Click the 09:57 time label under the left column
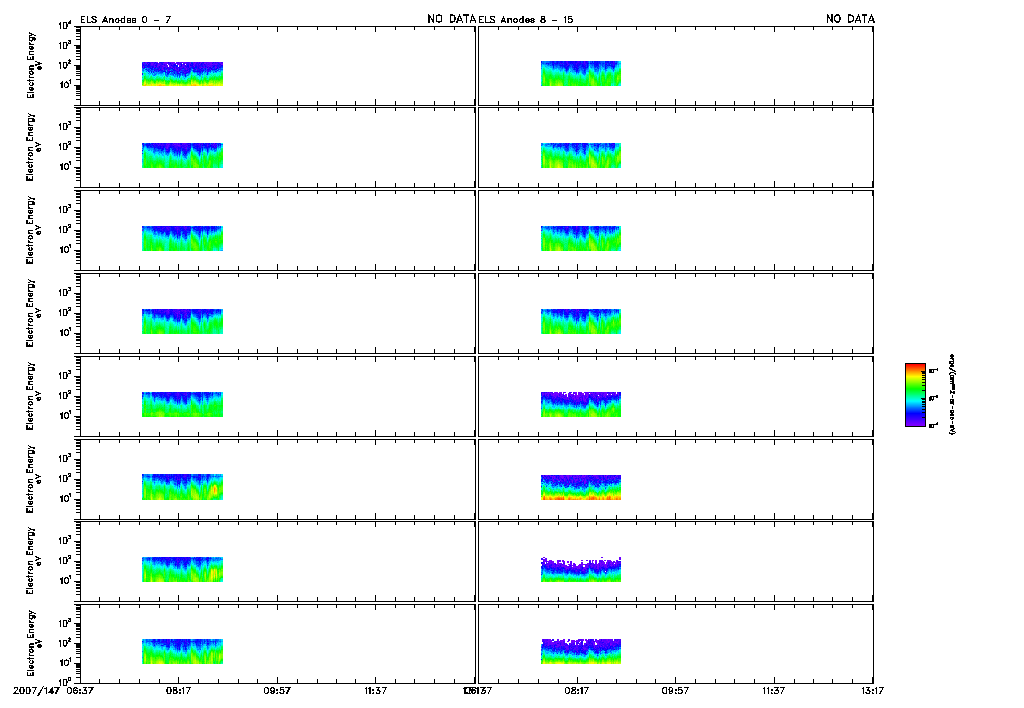The image size is (1024, 708). (x=277, y=690)
